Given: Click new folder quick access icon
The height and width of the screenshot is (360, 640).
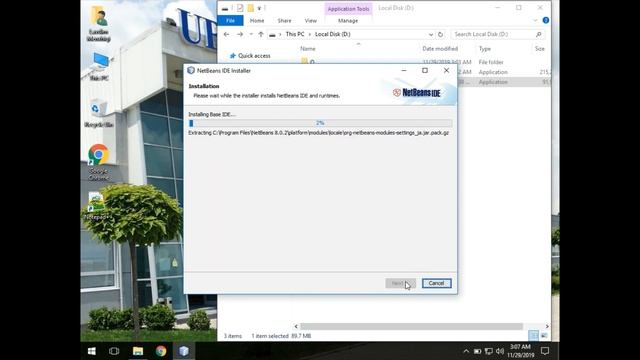Looking at the screenshot, I should pyautogui.click(x=250, y=8).
